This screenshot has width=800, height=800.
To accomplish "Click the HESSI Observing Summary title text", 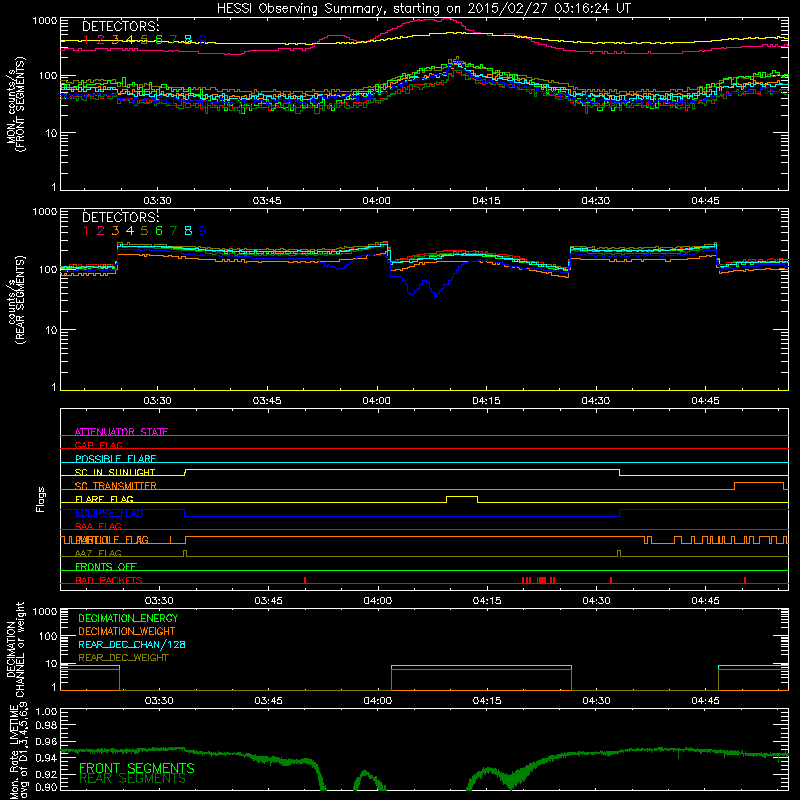I will click(x=423, y=9).
